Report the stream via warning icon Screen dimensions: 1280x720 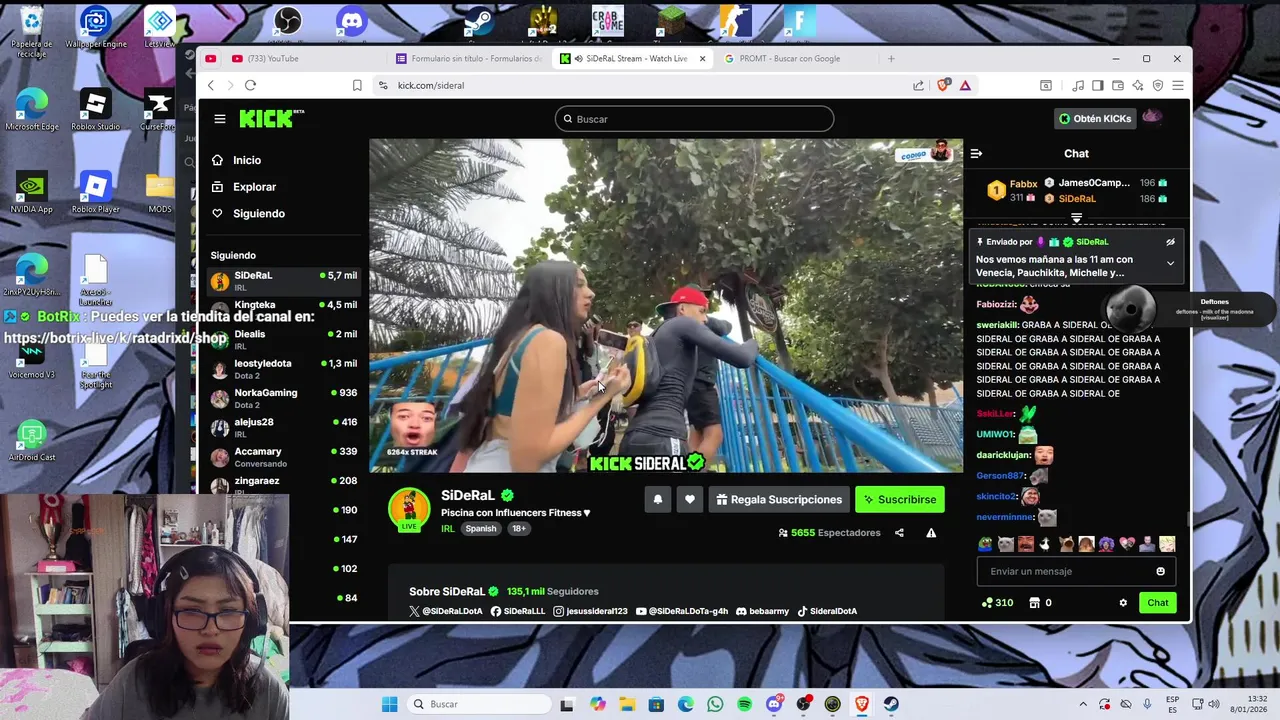(931, 533)
